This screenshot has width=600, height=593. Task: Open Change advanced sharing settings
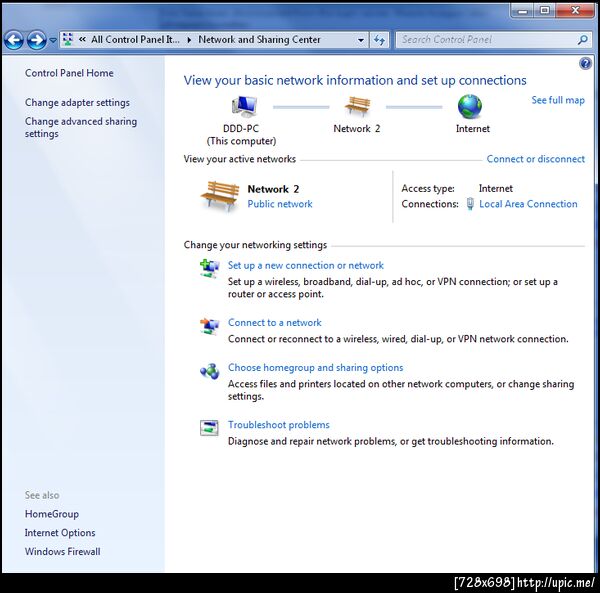(81, 127)
